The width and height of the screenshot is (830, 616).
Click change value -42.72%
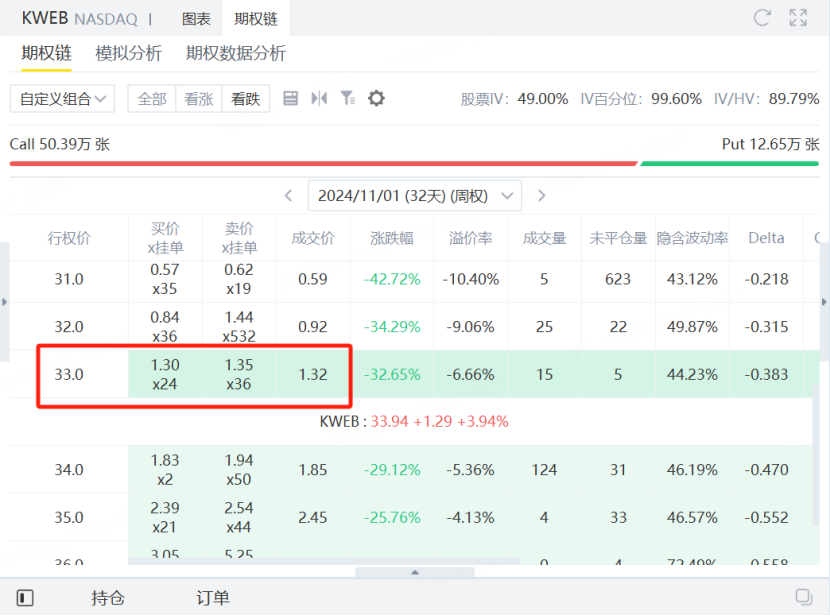(x=392, y=279)
